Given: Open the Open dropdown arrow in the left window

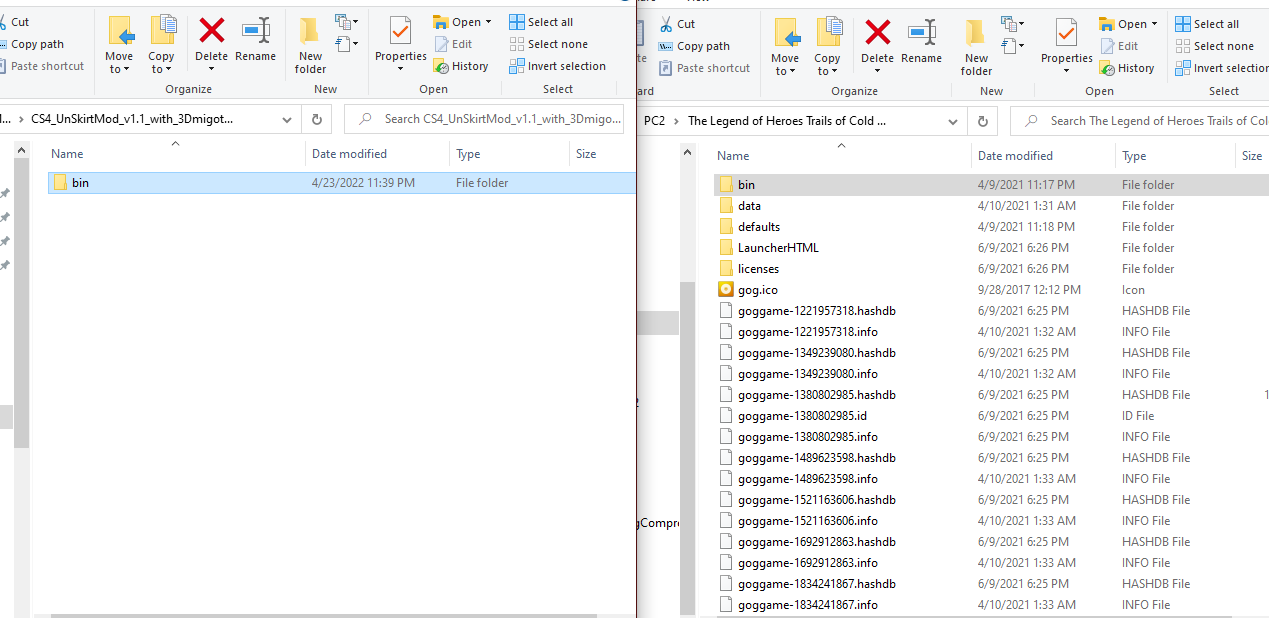Looking at the screenshot, I should [x=488, y=22].
